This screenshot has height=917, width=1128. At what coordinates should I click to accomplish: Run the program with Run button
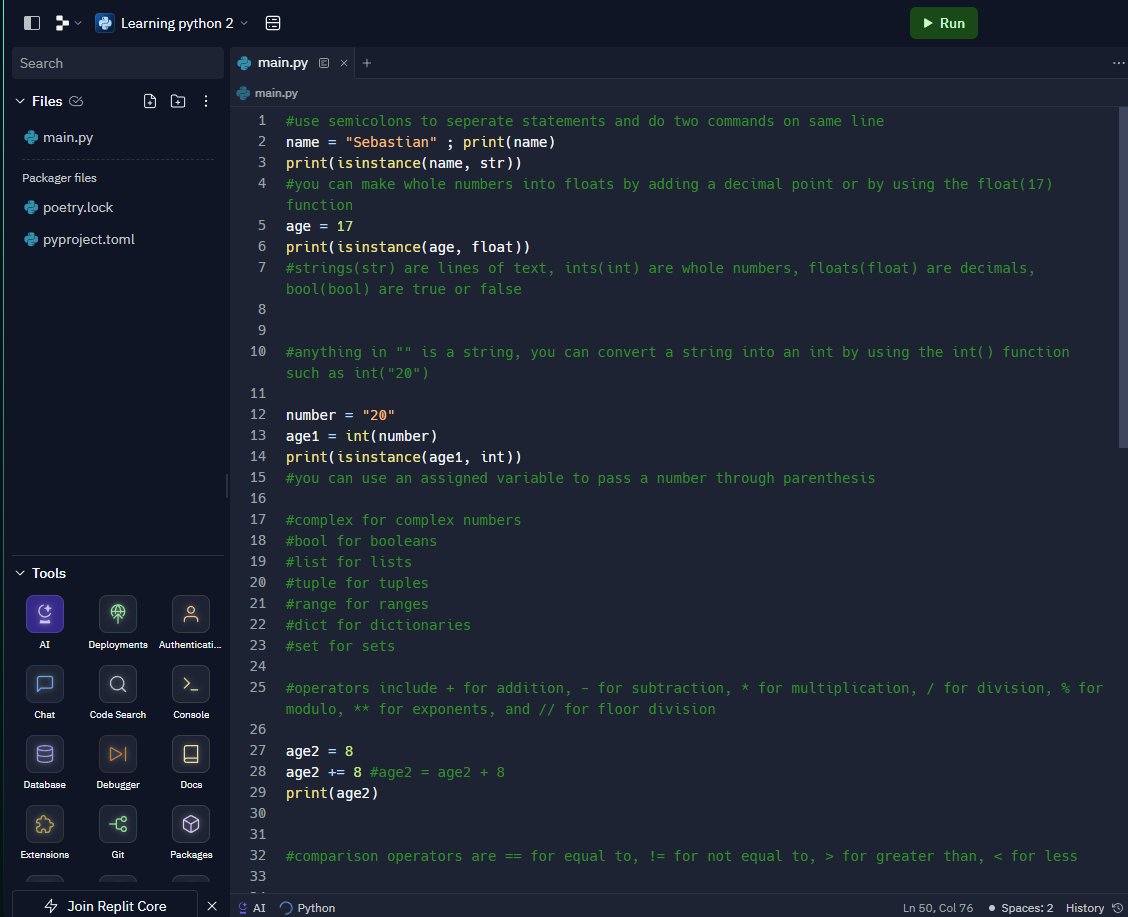click(x=943, y=23)
